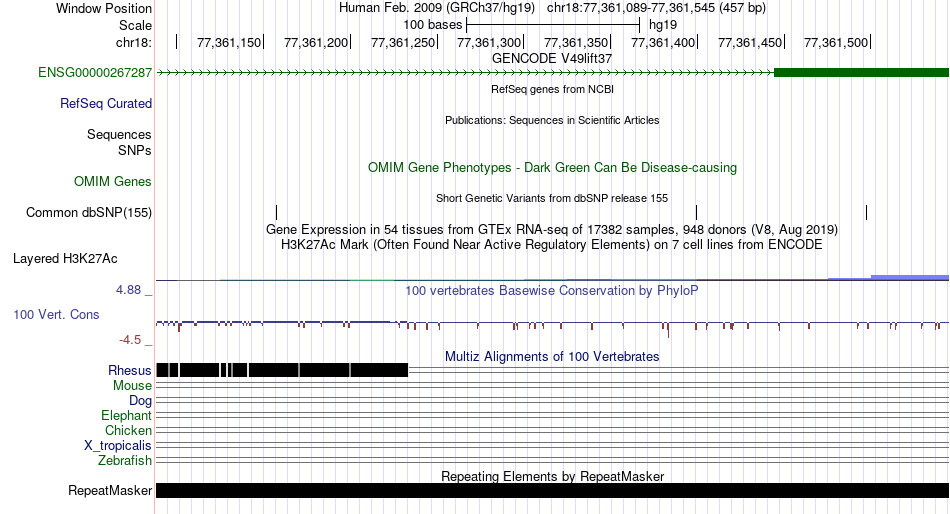This screenshot has height=514, width=950.
Task: Click the Rhesus black alignment block
Action: pos(282,370)
